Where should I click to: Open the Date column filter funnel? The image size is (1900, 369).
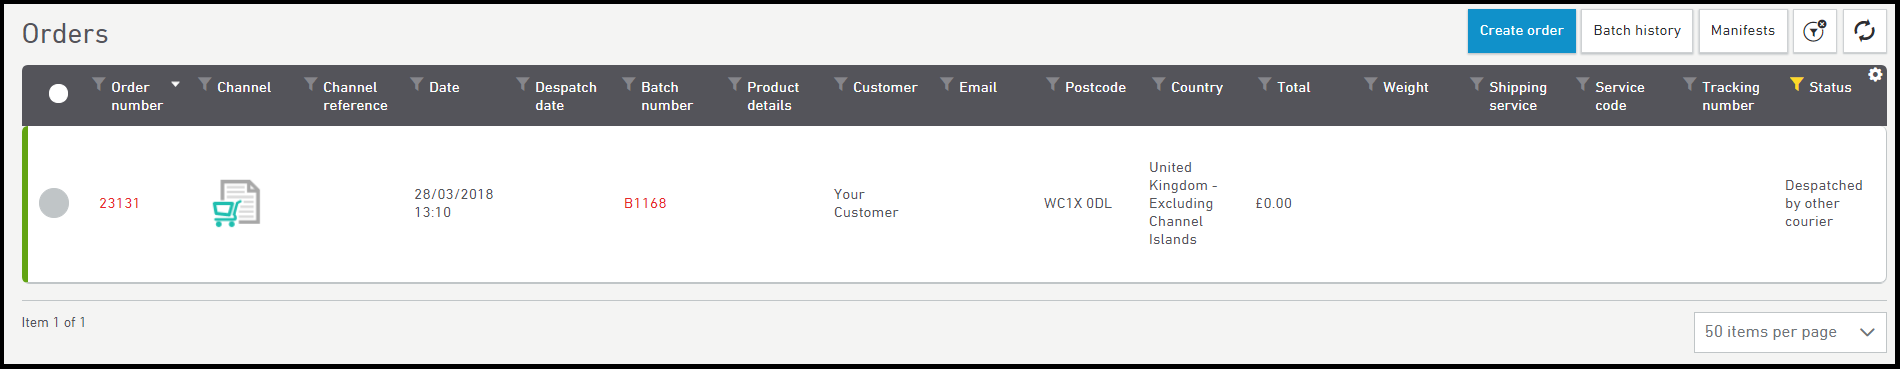click(x=416, y=84)
